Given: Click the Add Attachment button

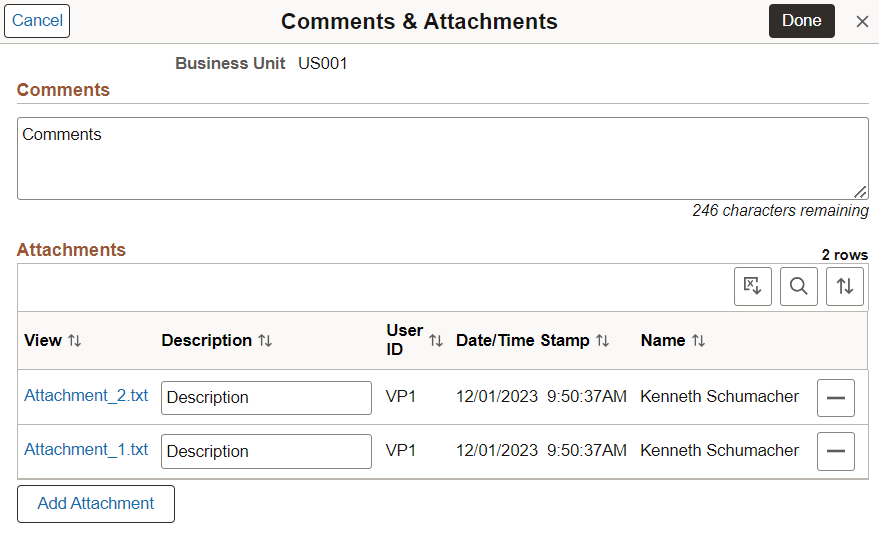Looking at the screenshot, I should (96, 504).
